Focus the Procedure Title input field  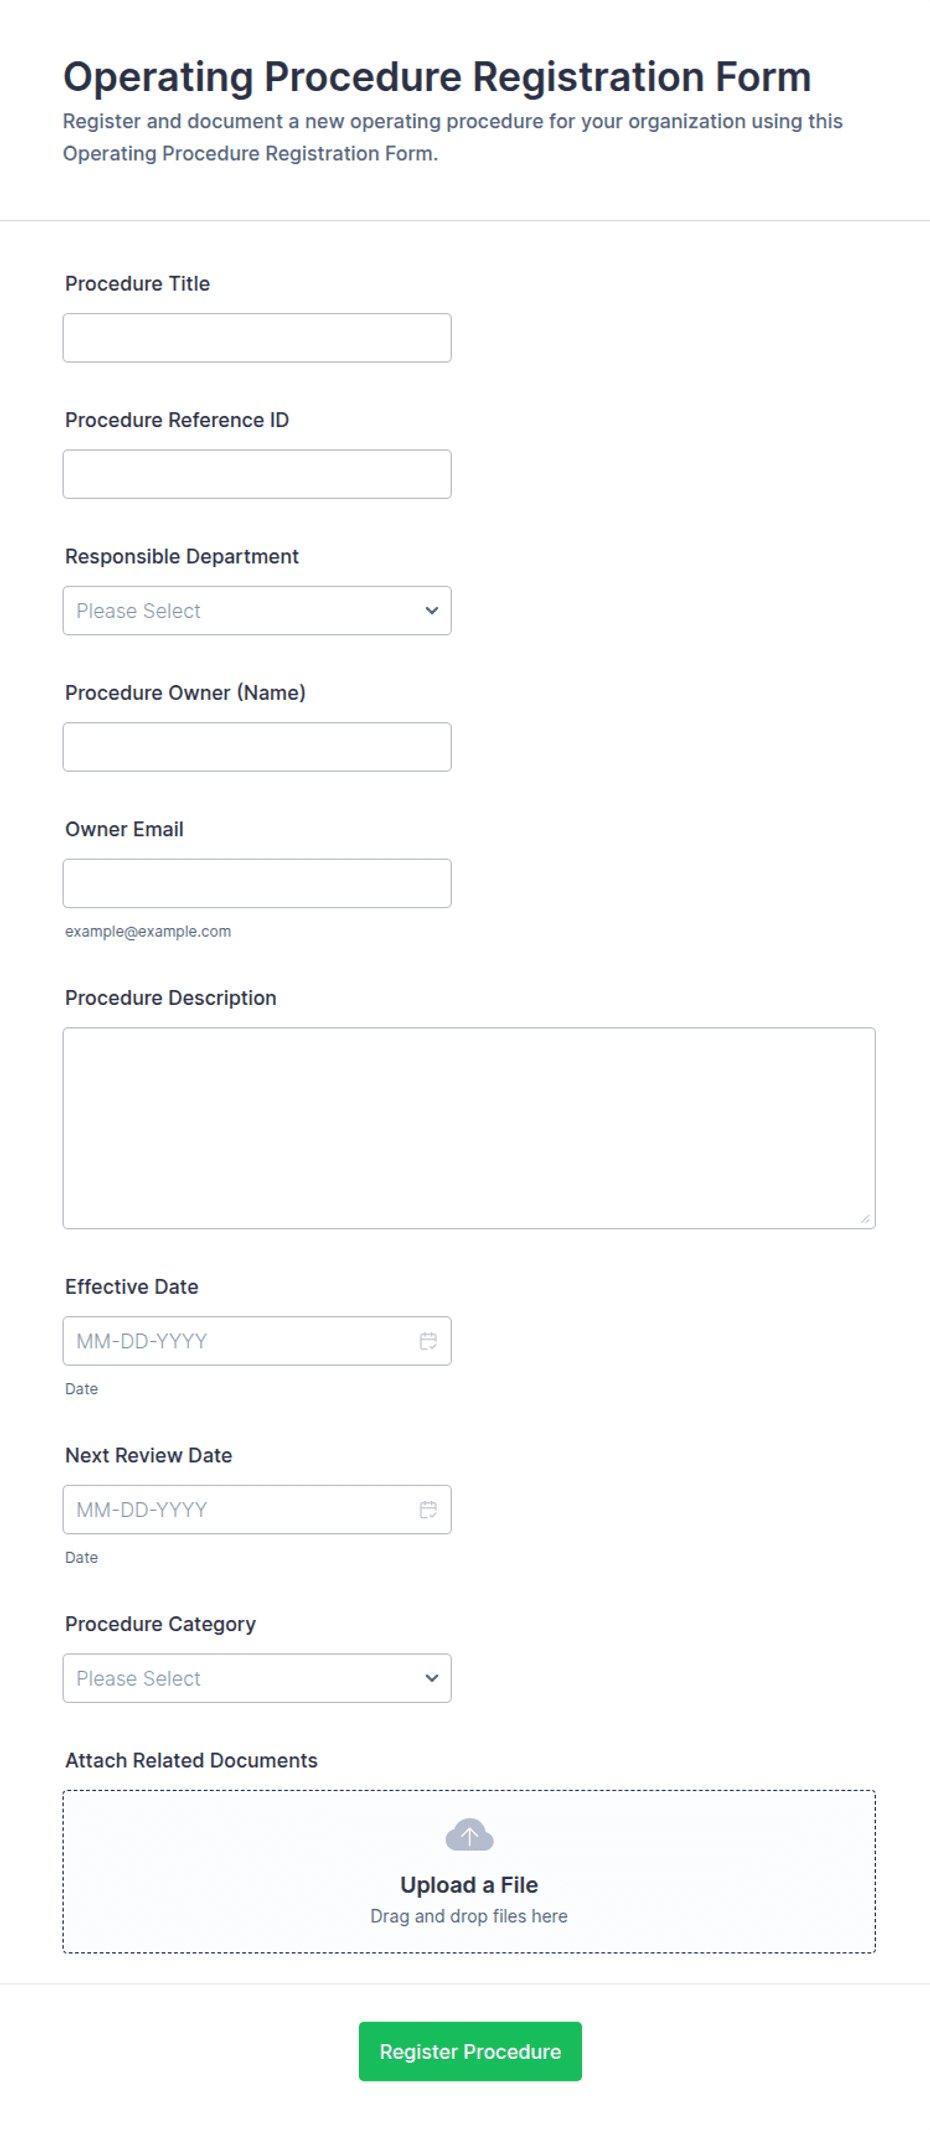coord(257,338)
